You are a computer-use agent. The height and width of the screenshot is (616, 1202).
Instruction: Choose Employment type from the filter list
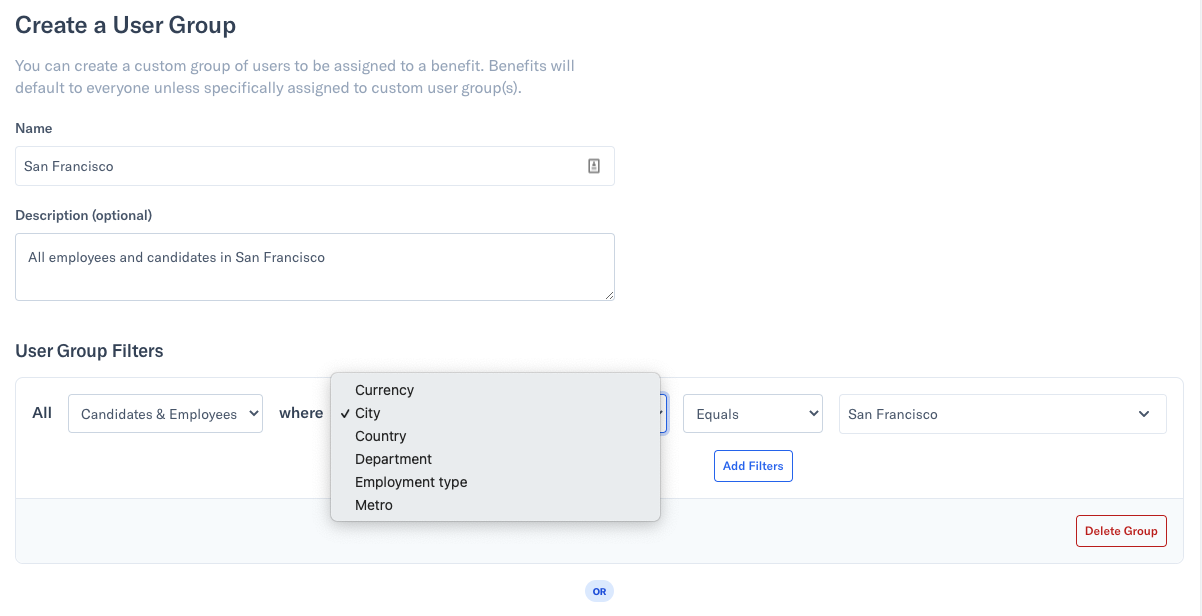[x=495, y=482]
